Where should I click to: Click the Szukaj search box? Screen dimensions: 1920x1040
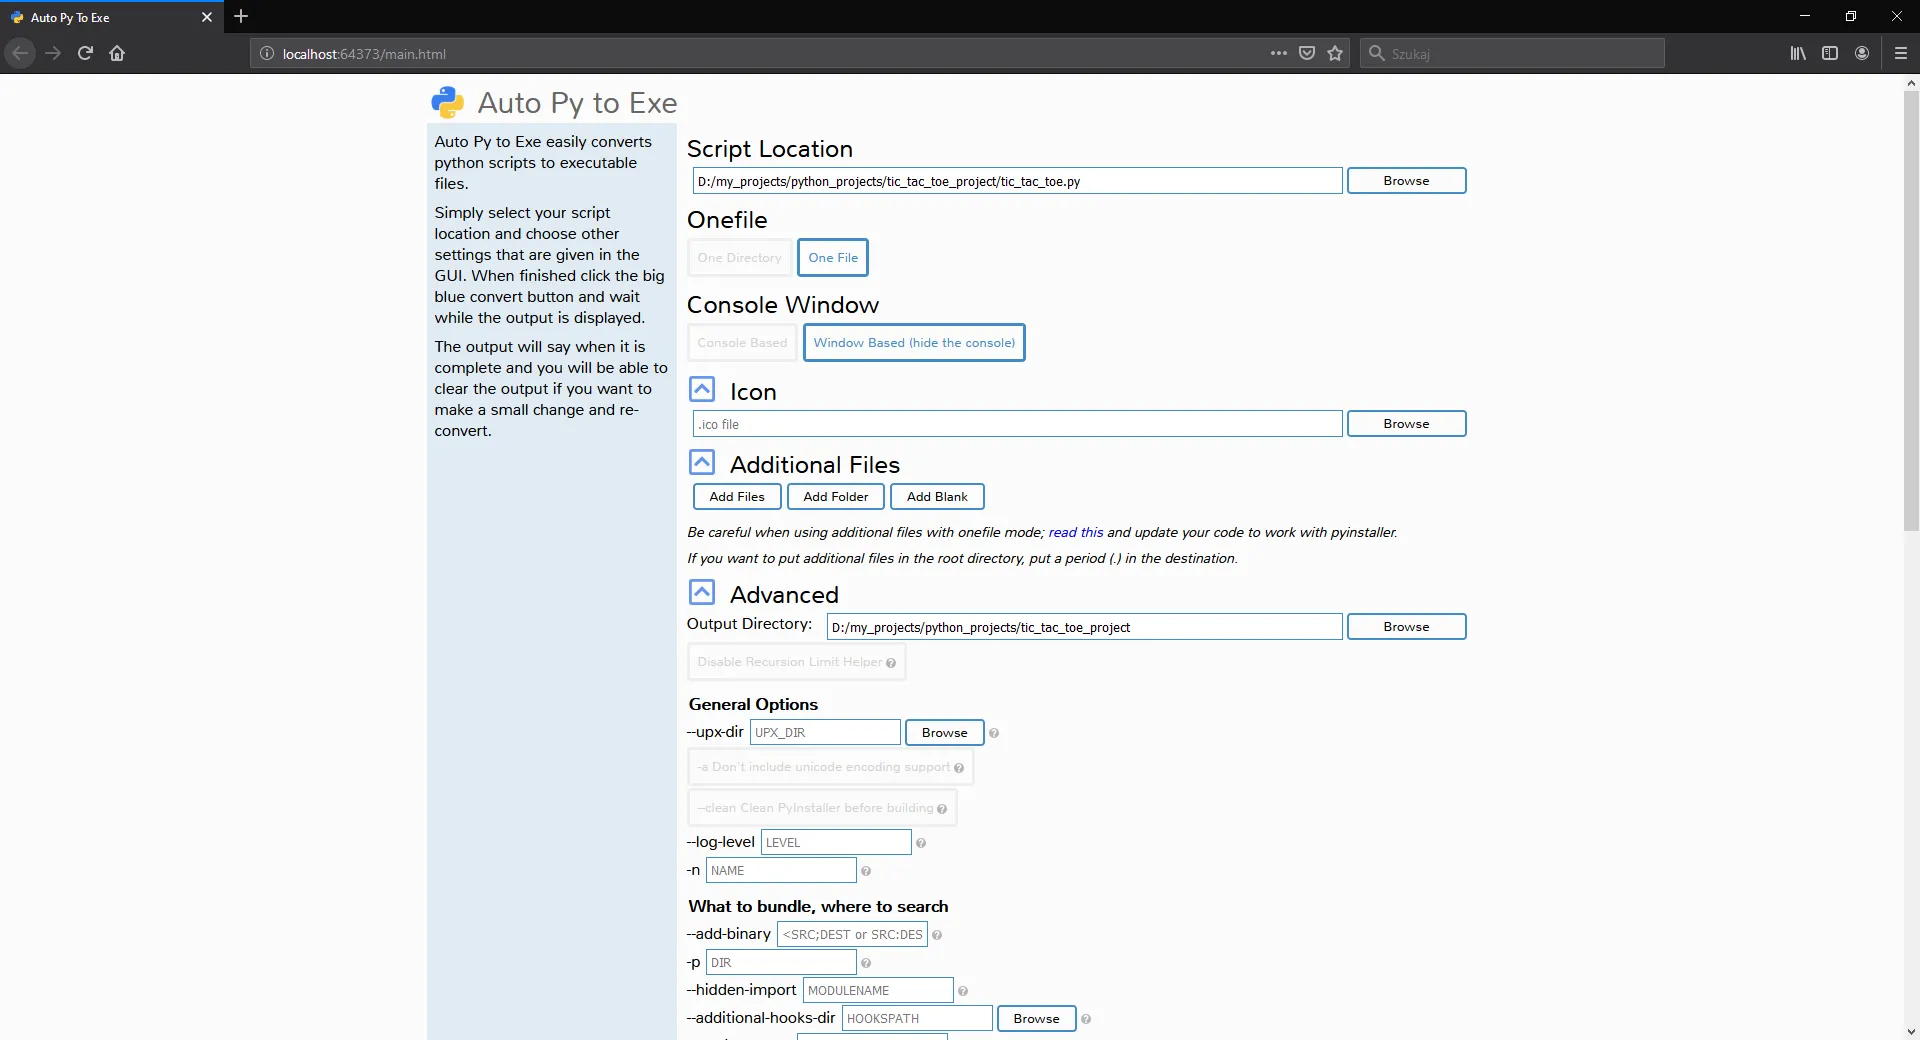coord(1512,53)
